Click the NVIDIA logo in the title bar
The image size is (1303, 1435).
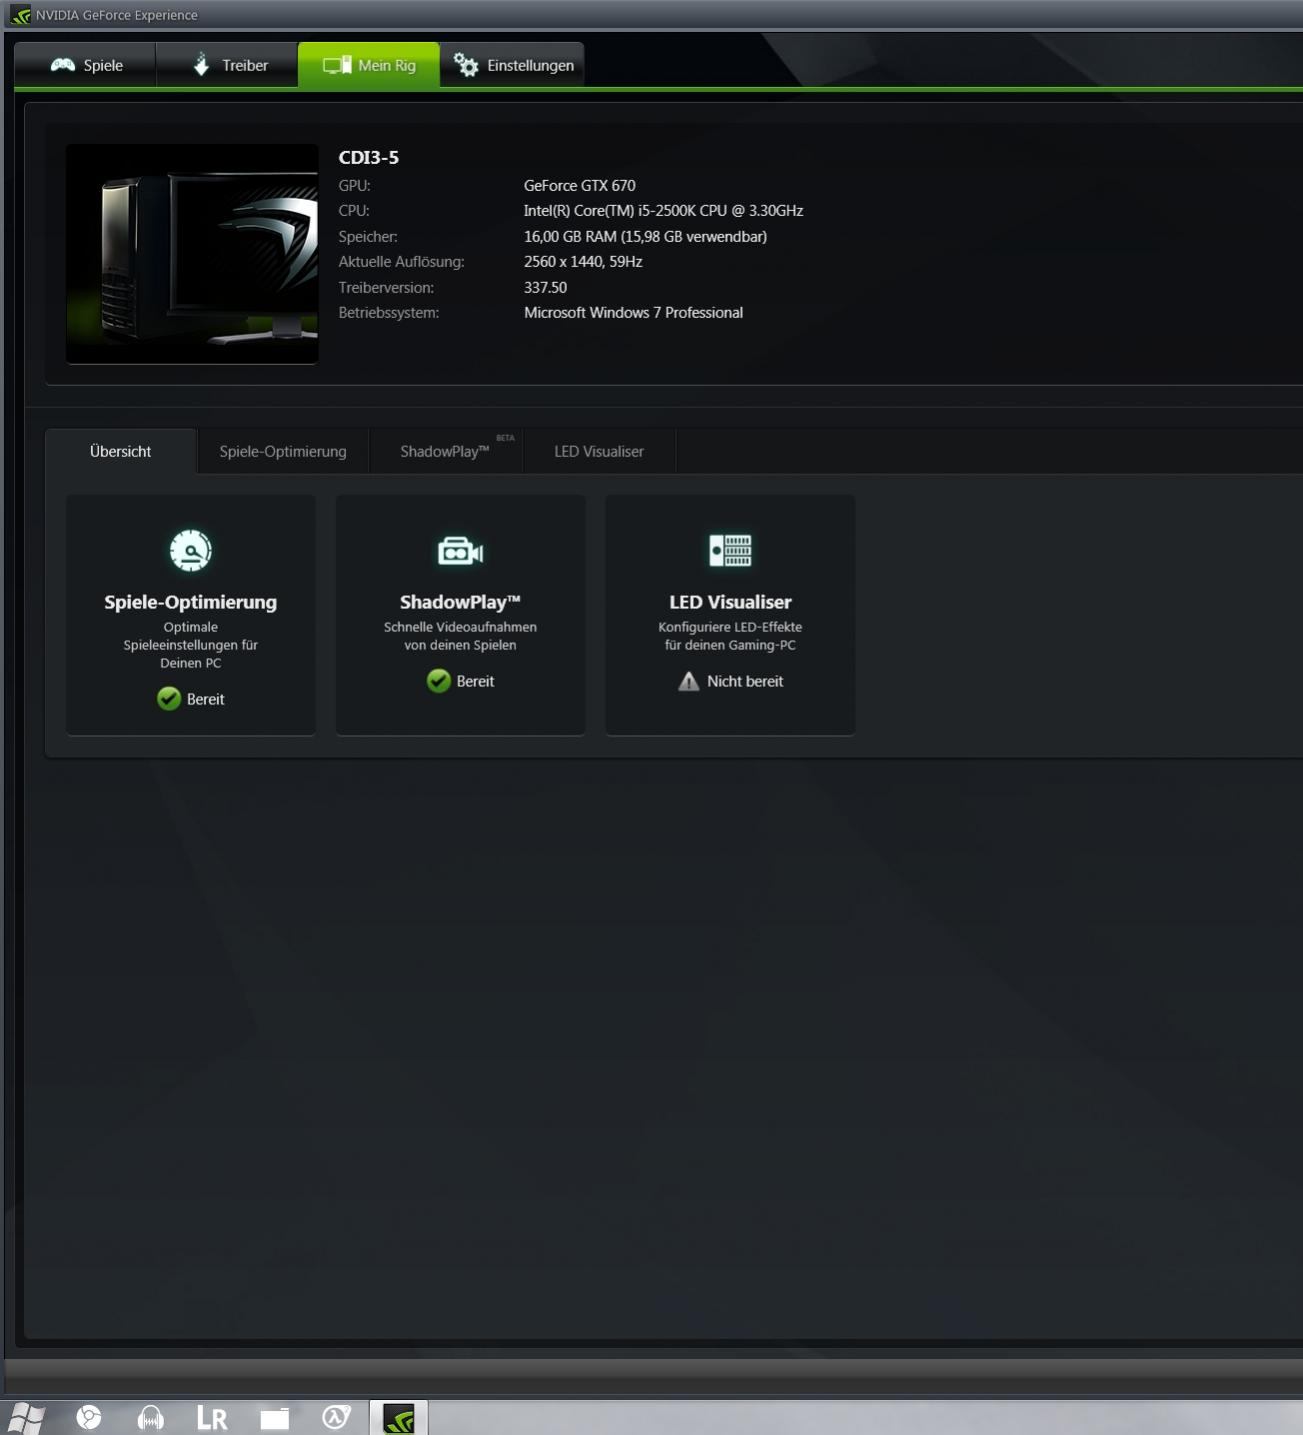[20, 15]
